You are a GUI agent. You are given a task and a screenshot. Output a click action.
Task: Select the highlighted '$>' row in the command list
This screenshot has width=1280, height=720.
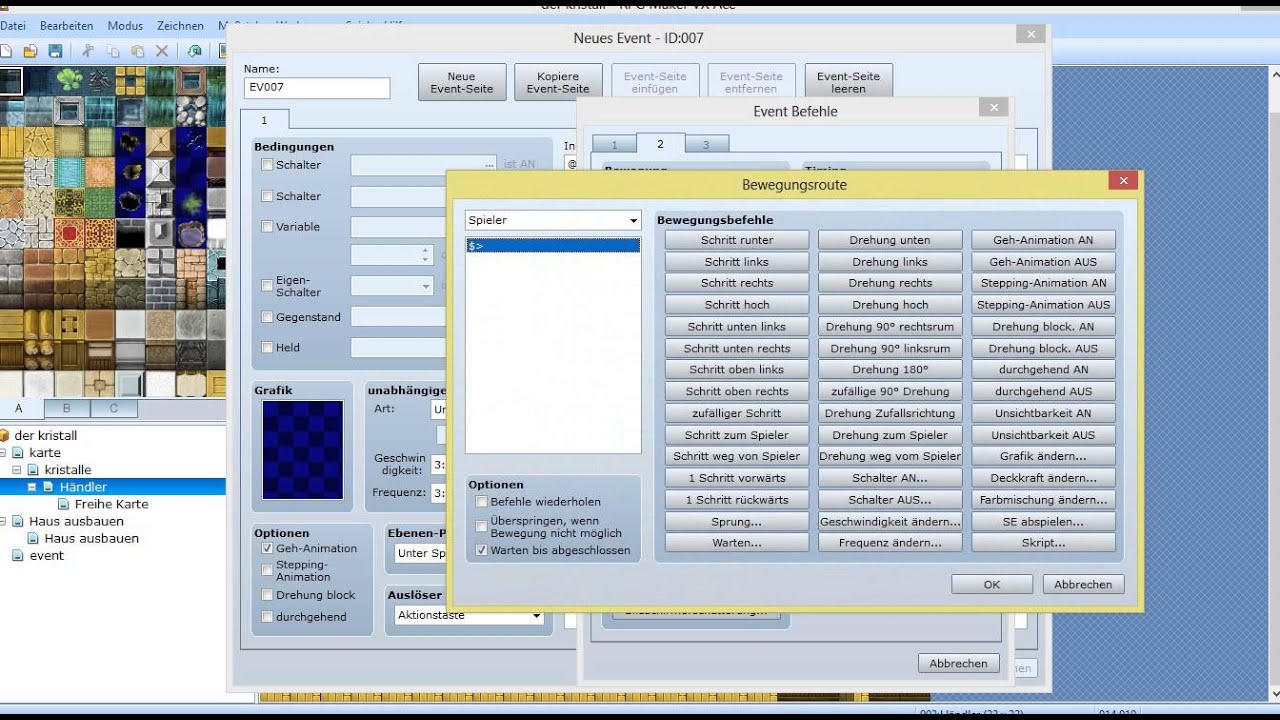tap(553, 246)
